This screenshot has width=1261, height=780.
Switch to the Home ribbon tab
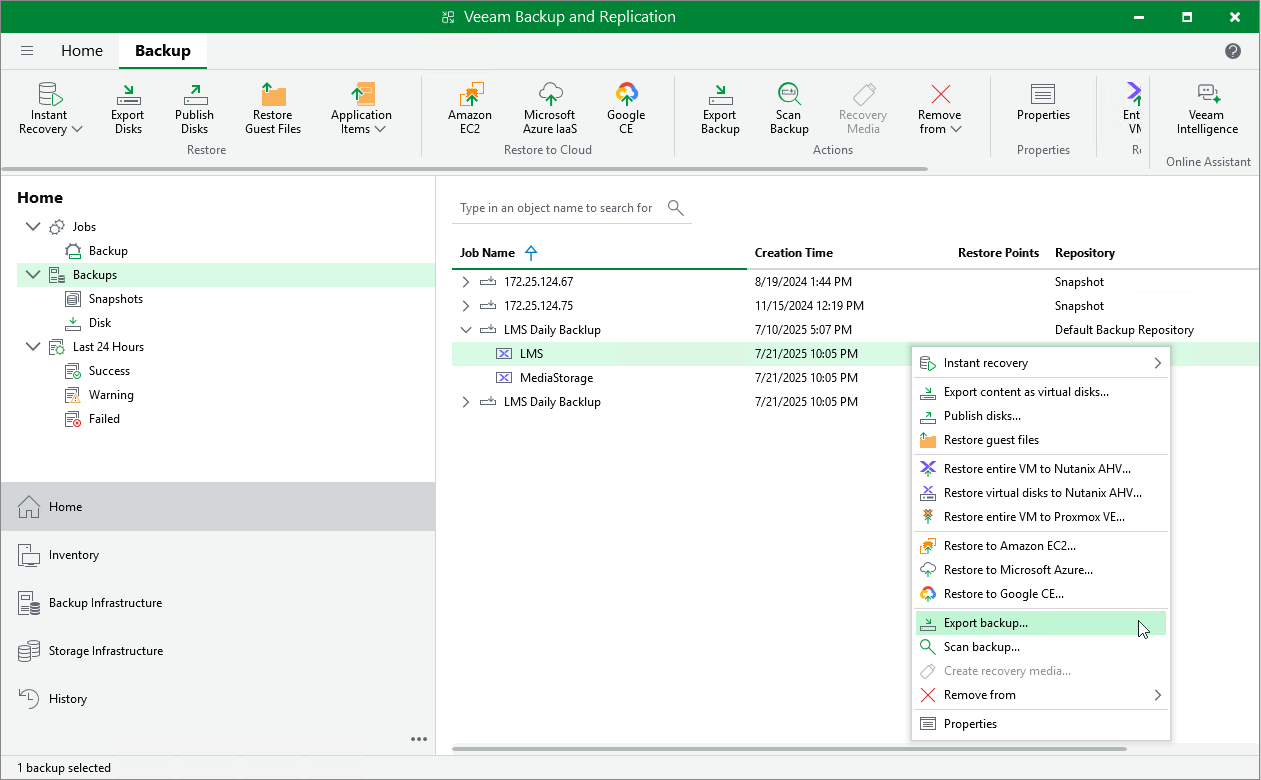82,51
